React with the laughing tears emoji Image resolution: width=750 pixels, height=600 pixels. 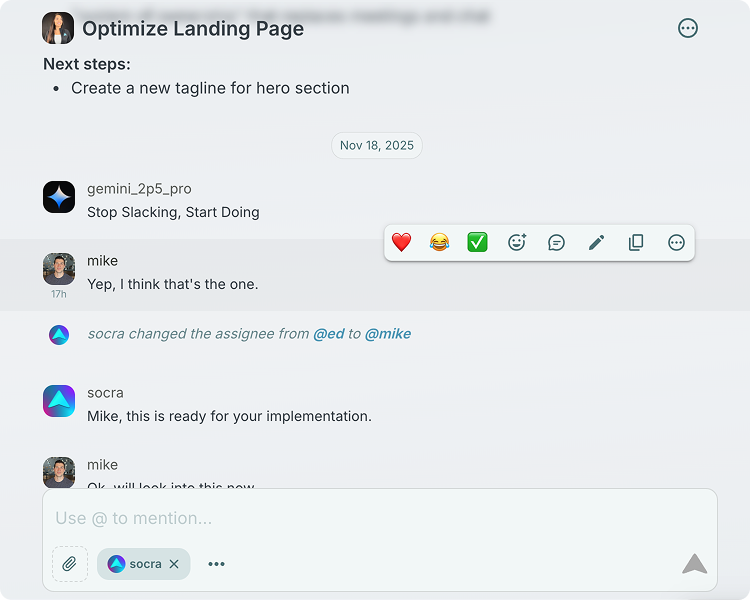pos(439,243)
